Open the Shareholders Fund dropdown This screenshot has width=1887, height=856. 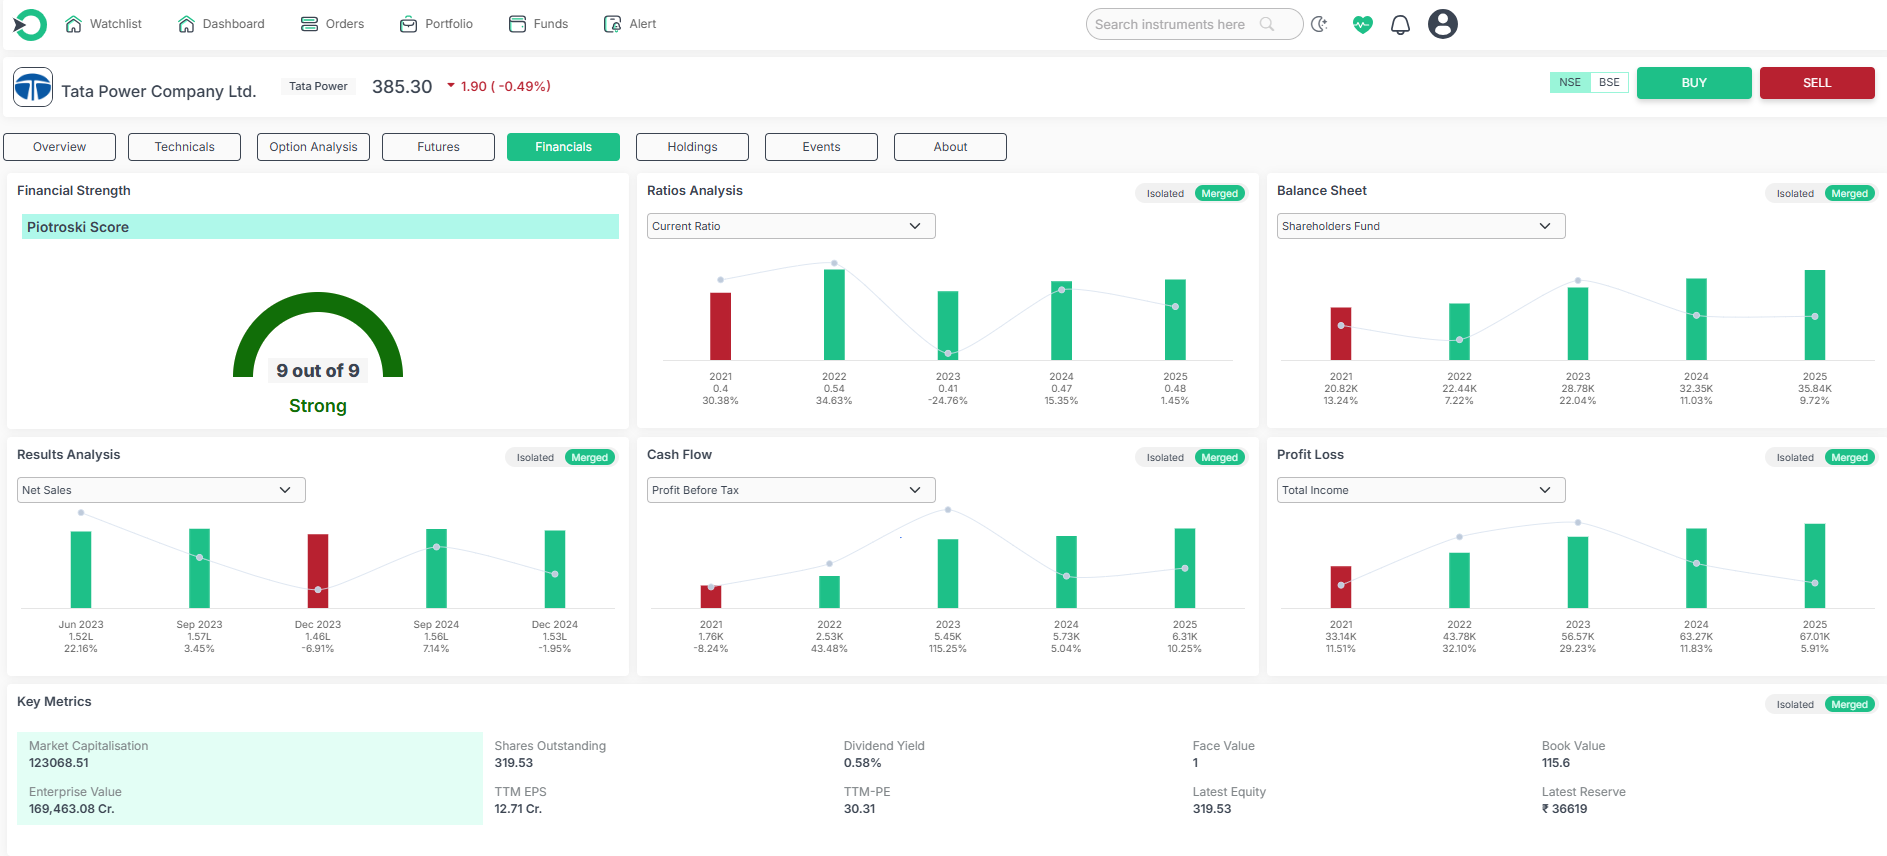point(1421,226)
